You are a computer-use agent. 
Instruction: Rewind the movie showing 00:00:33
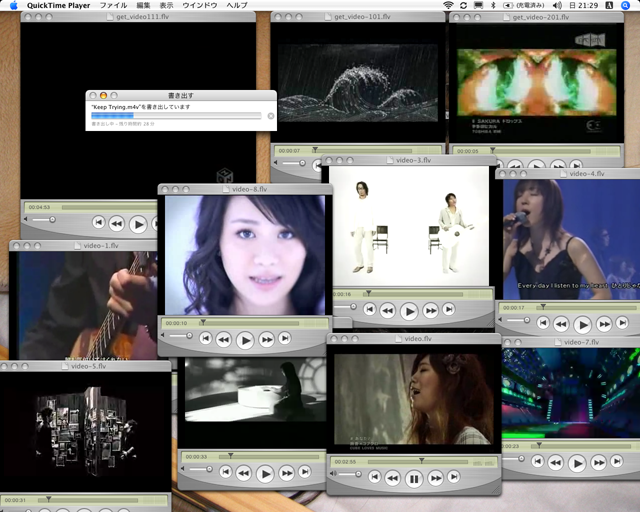[x=244, y=473]
